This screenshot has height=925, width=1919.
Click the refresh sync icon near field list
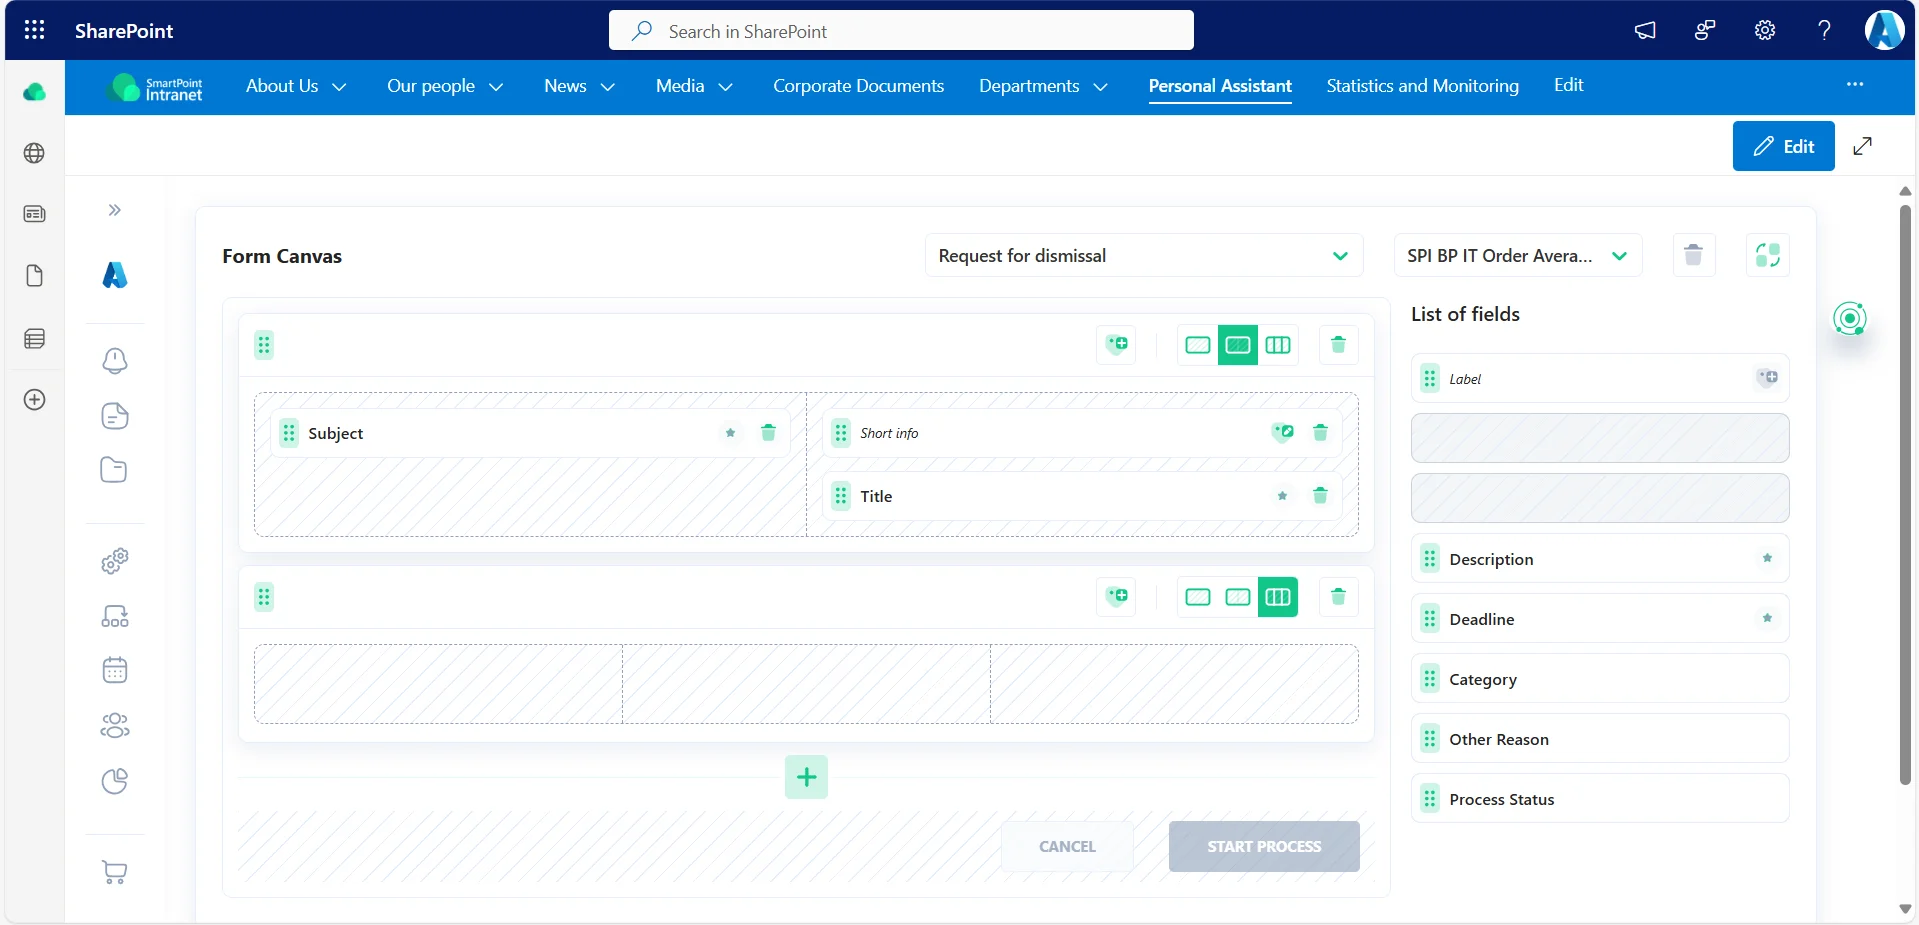click(x=1767, y=255)
